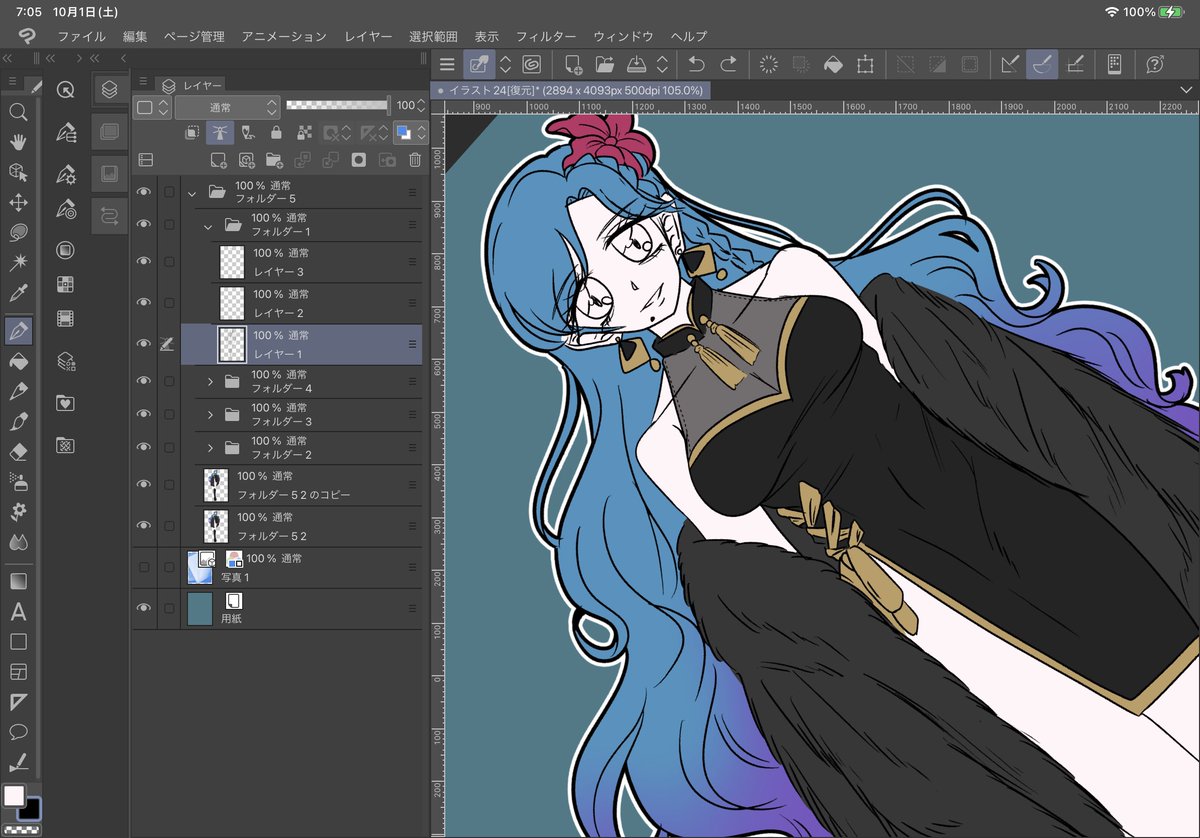The height and width of the screenshot is (838, 1200).
Task: Toggle Clip to layer below icon
Action: point(192,132)
